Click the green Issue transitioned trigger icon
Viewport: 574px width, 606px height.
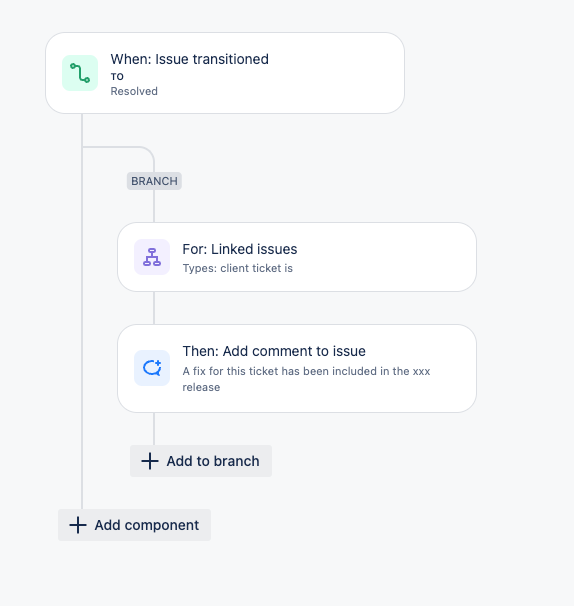pyautogui.click(x=80, y=73)
